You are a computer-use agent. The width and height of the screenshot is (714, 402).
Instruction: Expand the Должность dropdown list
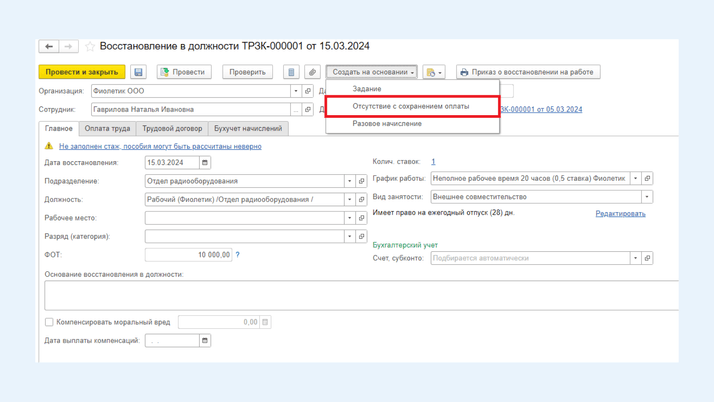[x=349, y=199]
